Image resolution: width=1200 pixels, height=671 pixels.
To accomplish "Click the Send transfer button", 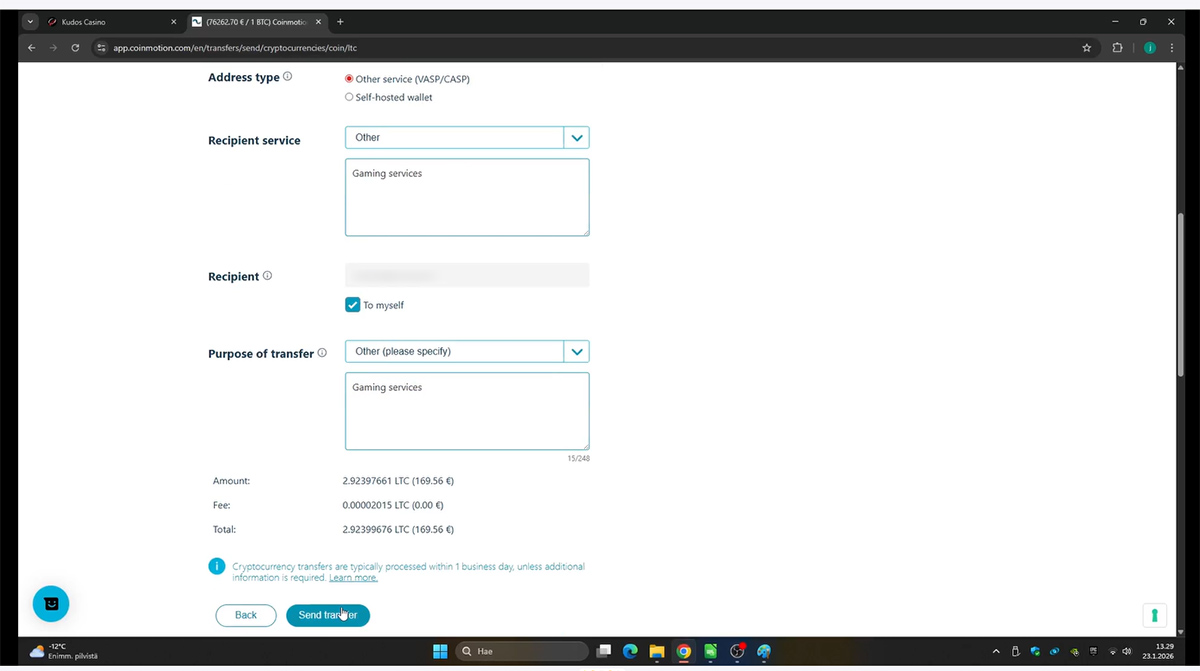I will coord(328,615).
